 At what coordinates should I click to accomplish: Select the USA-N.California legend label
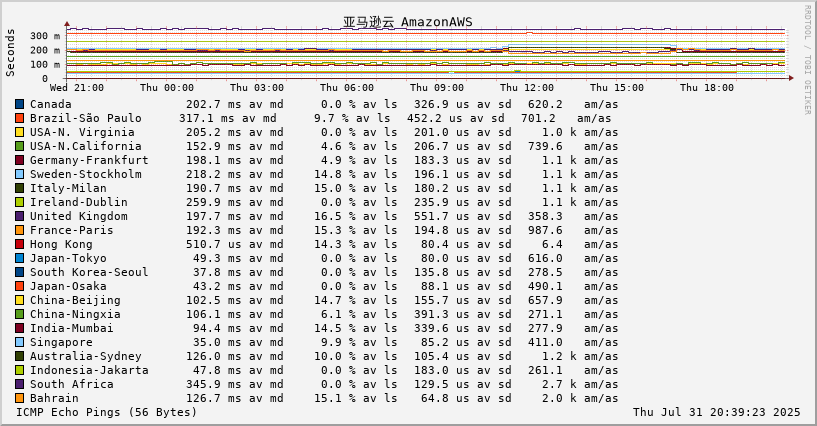pos(85,146)
